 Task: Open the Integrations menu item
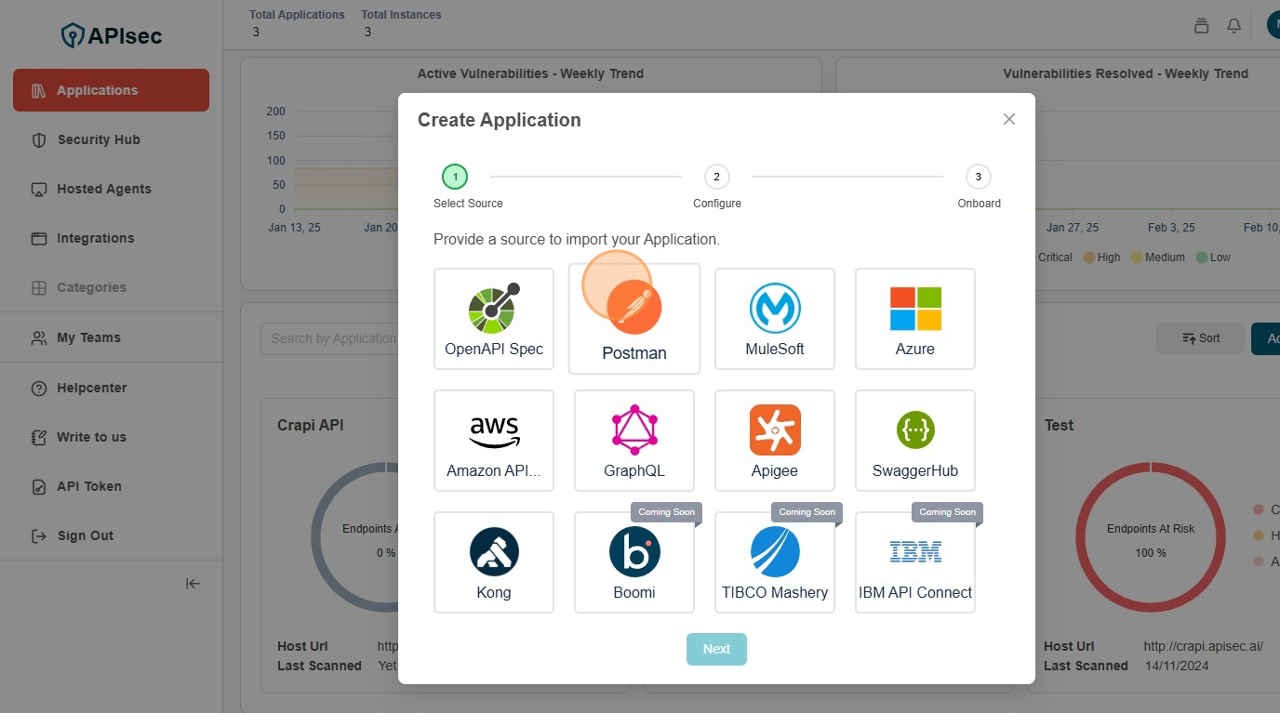[x=95, y=238]
